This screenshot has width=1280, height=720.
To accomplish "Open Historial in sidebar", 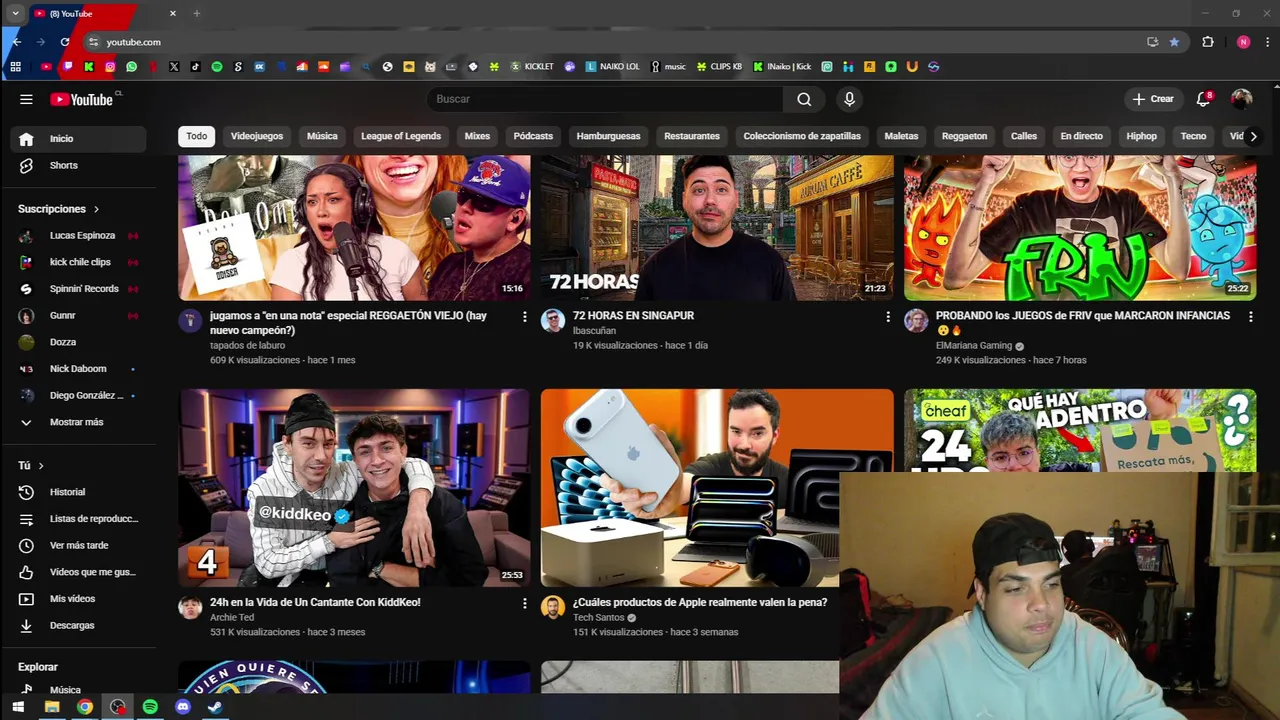I will pos(78,492).
